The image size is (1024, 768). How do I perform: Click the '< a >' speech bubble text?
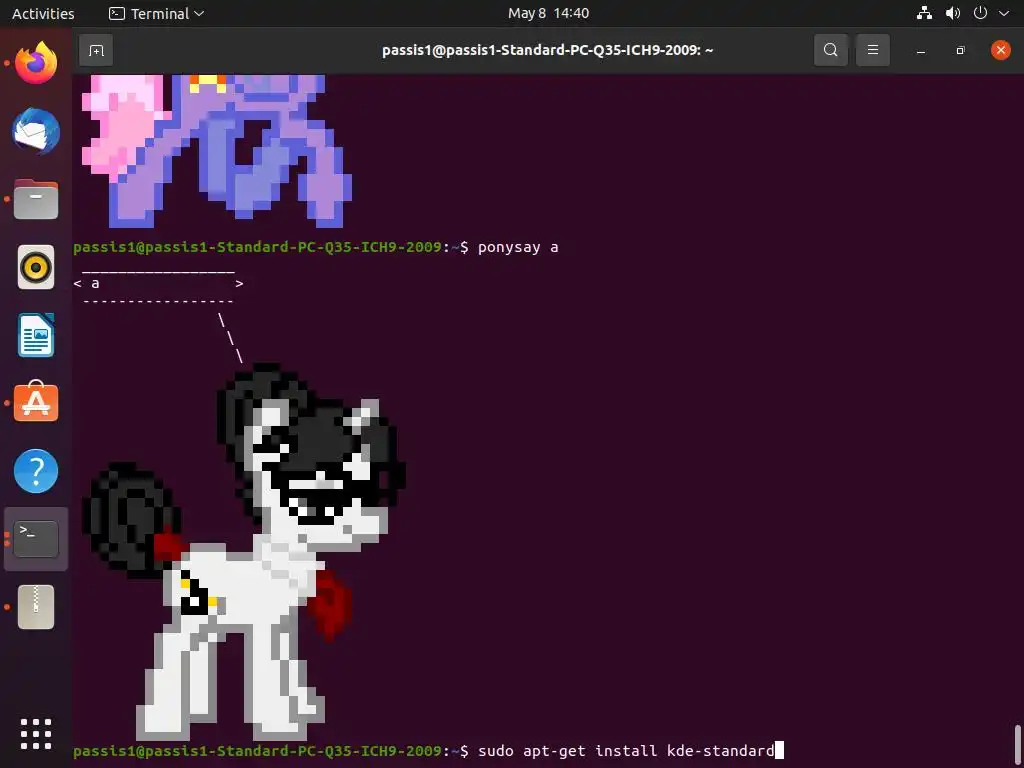coord(158,283)
